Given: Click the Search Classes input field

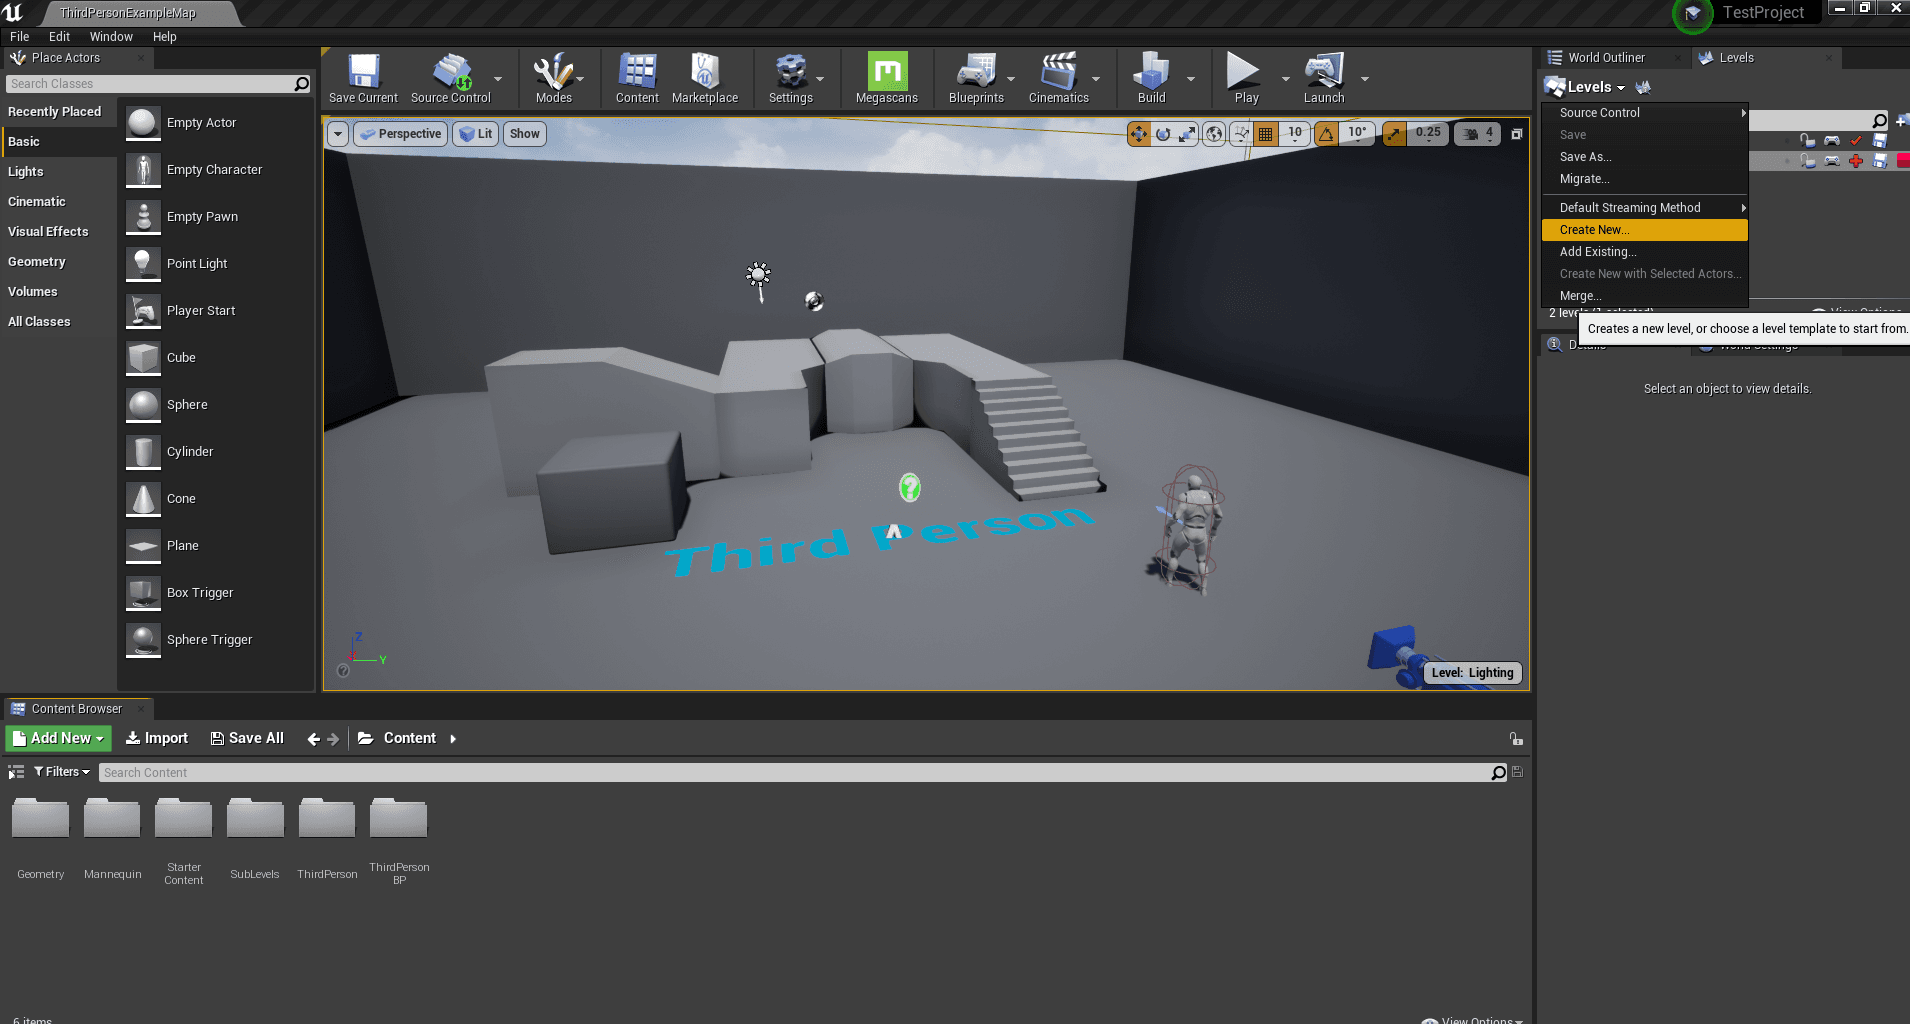Looking at the screenshot, I should 158,84.
